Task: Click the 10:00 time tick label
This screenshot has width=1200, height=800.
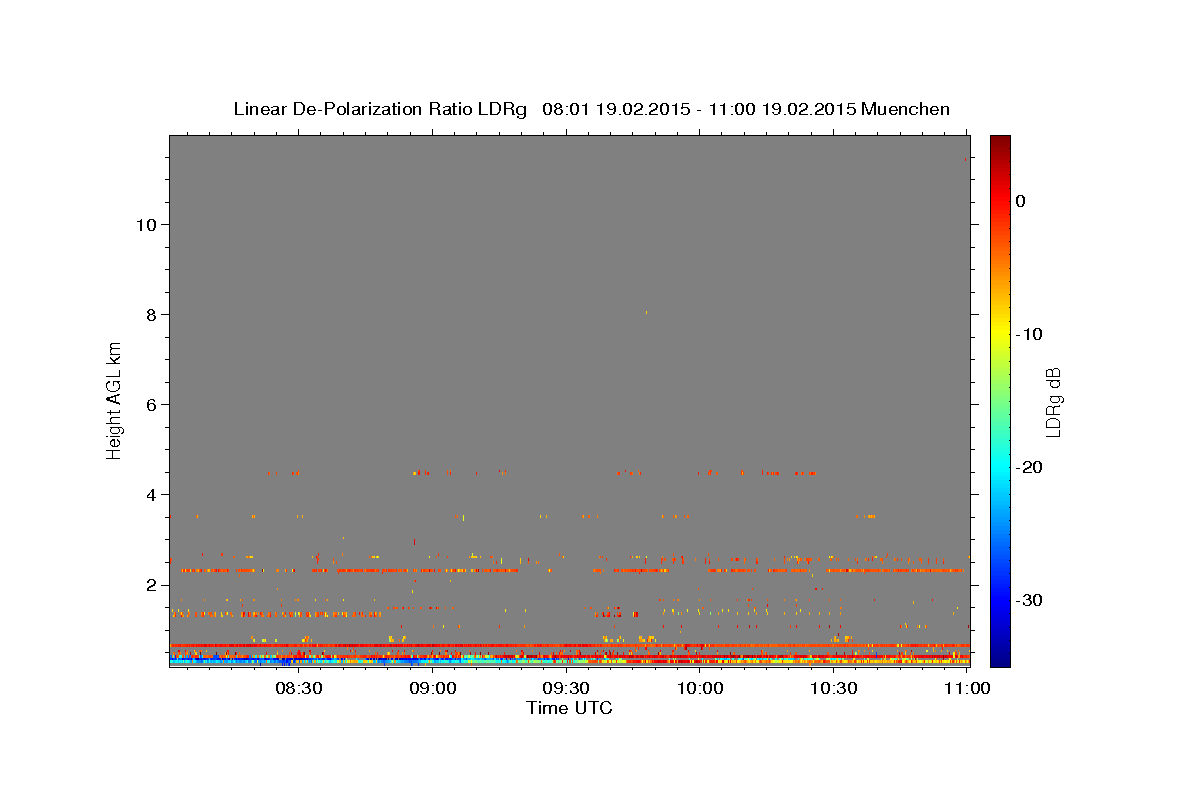Action: tap(700, 688)
